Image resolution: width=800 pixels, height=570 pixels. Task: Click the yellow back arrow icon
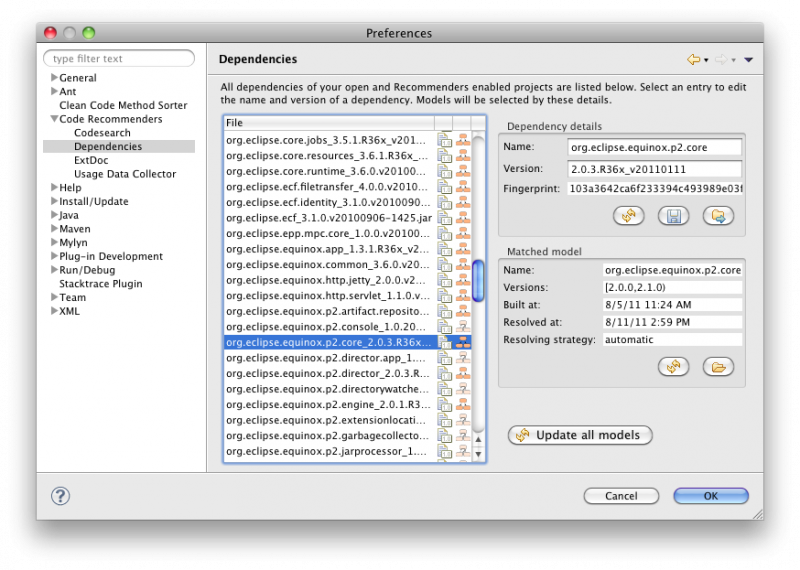coord(693,60)
